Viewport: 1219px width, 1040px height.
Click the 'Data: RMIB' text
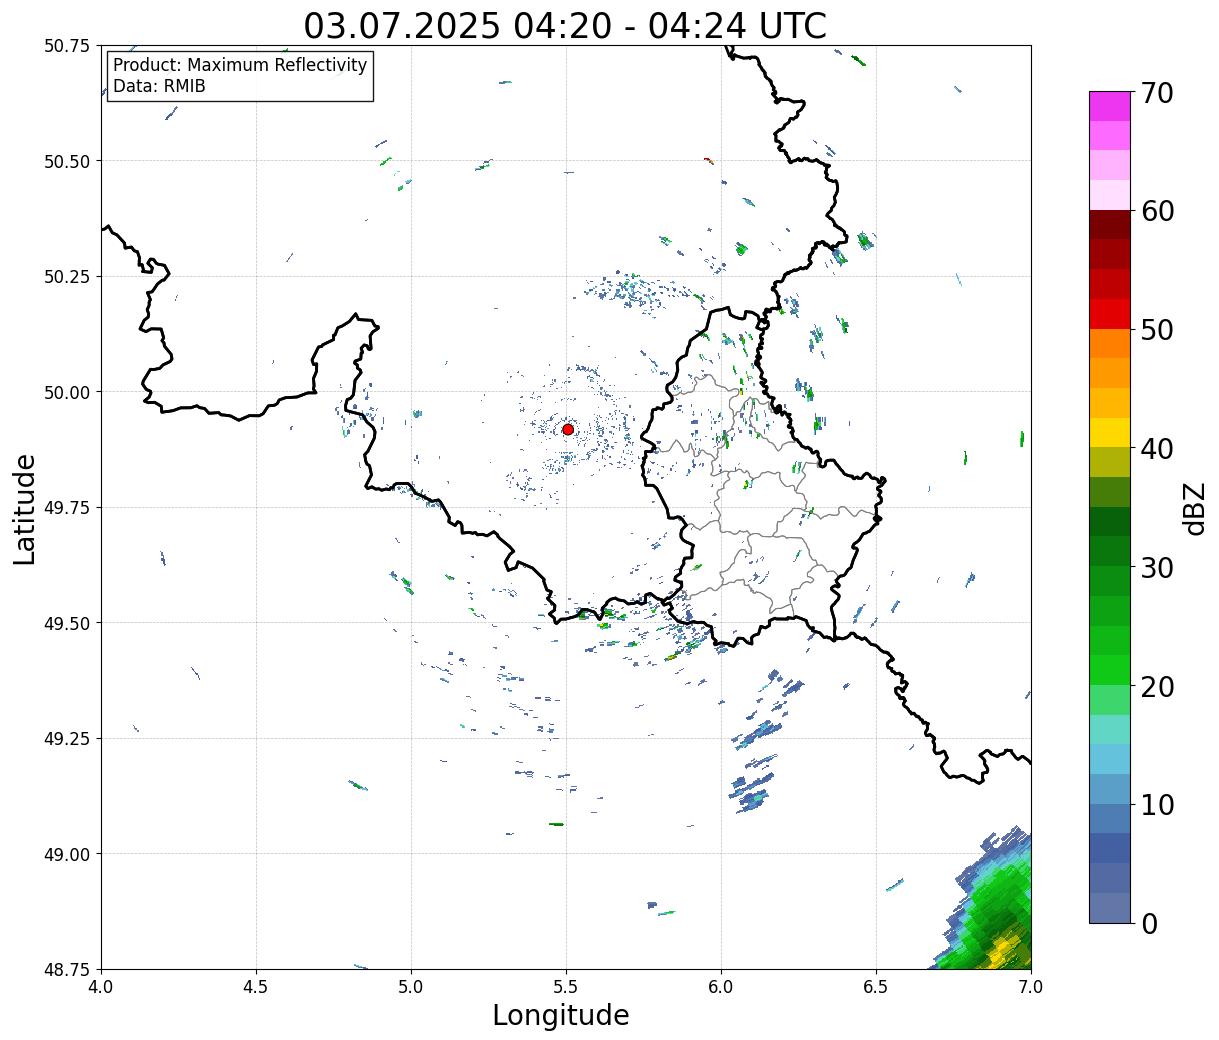click(159, 87)
